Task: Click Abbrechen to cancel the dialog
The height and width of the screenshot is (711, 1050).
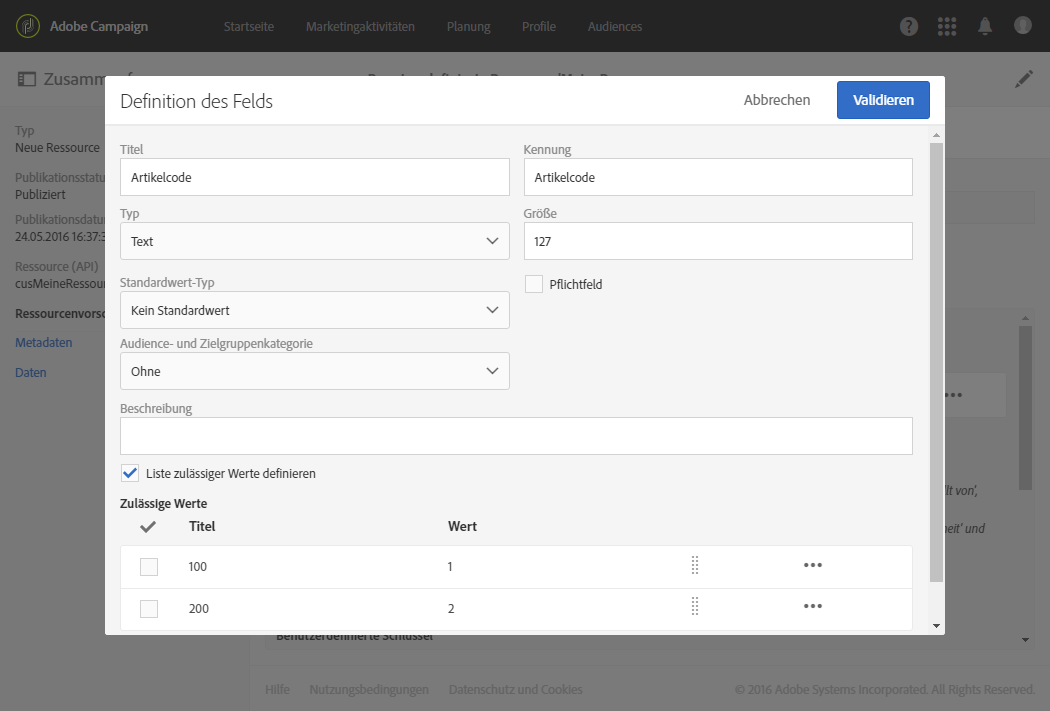Action: [777, 100]
